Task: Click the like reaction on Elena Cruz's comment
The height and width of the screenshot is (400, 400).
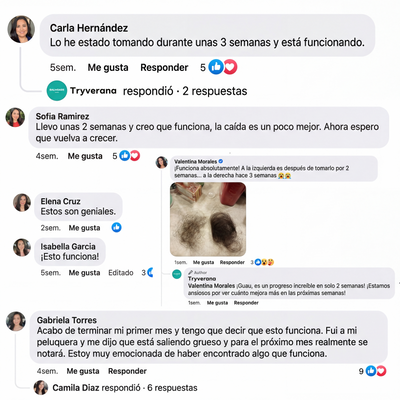Action: (116, 228)
